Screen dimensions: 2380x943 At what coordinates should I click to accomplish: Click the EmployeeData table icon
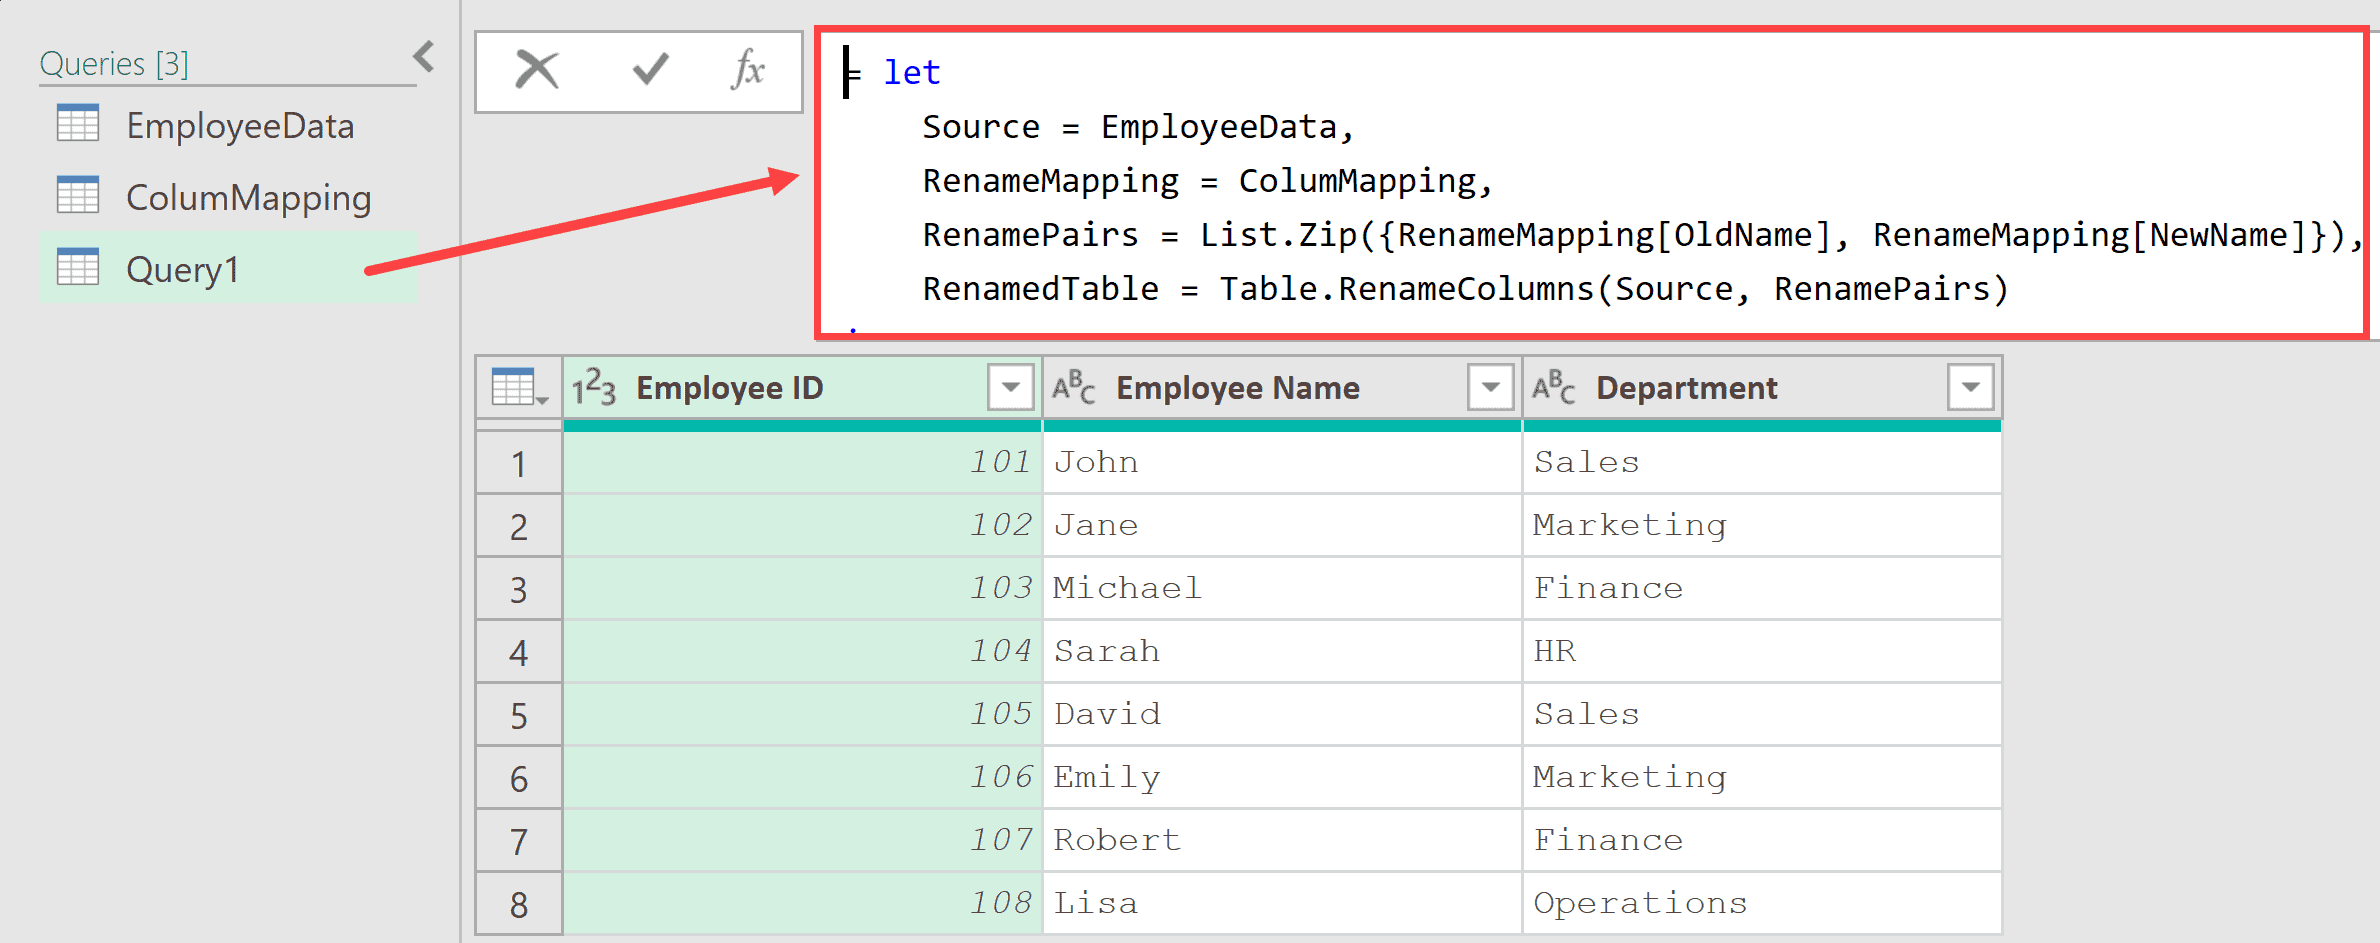coord(76,124)
